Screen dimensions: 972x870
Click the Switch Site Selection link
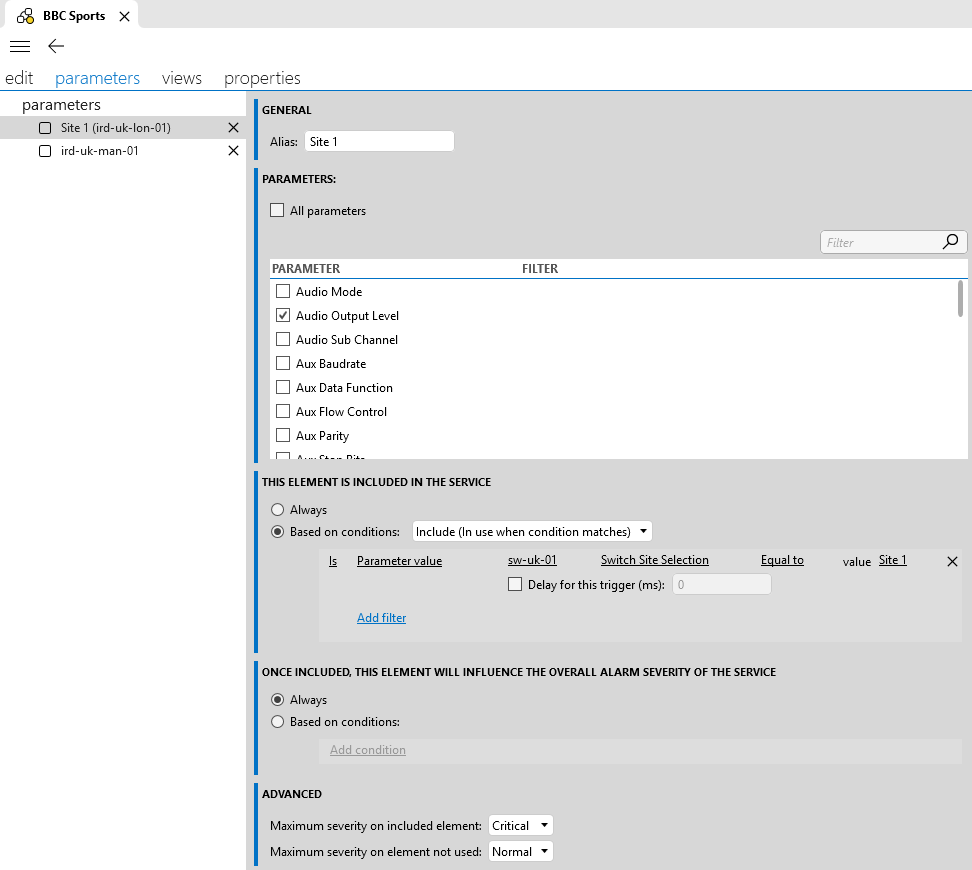pyautogui.click(x=655, y=560)
